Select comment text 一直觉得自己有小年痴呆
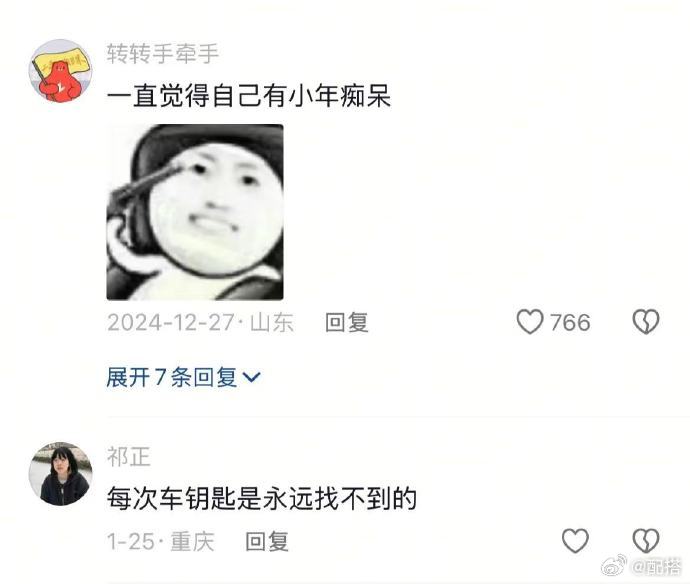 (x=249, y=95)
